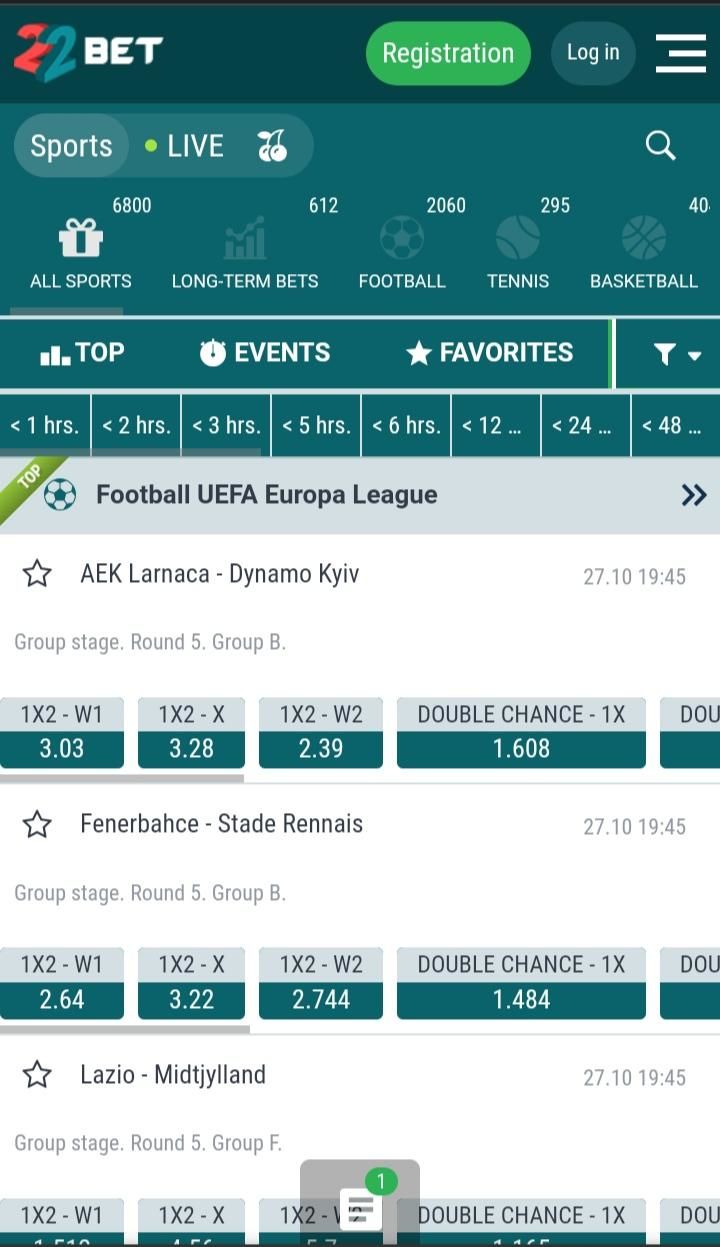This screenshot has width=720, height=1247.
Task: Select the All Sports gift icon
Action: coord(81,239)
